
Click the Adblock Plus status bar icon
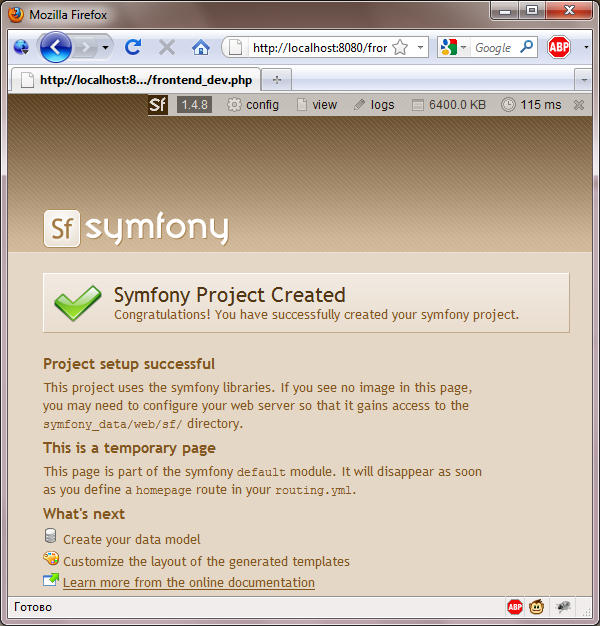click(515, 607)
